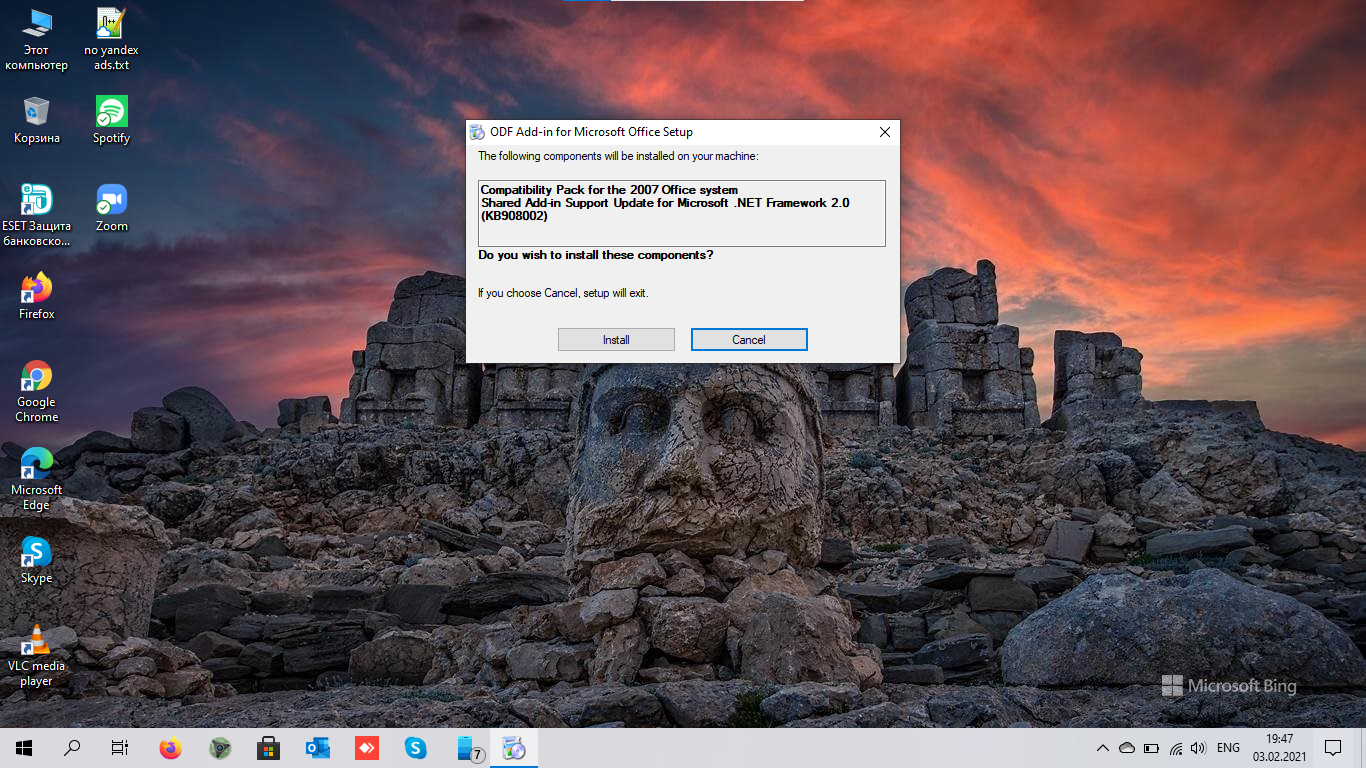Viewport: 1366px width, 768px height.
Task: Click the Install button in setup dialog
Action: pyautogui.click(x=616, y=340)
